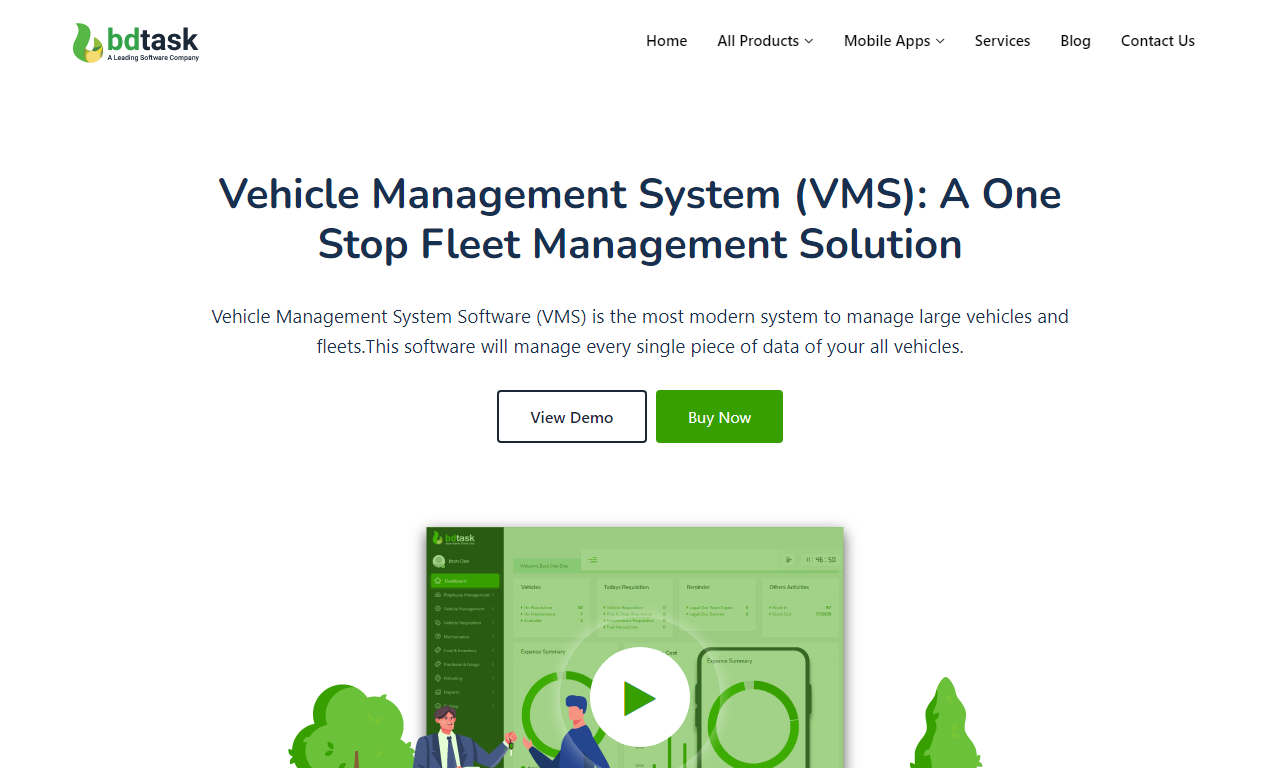
Task: Play the VMS demo video
Action: [640, 697]
